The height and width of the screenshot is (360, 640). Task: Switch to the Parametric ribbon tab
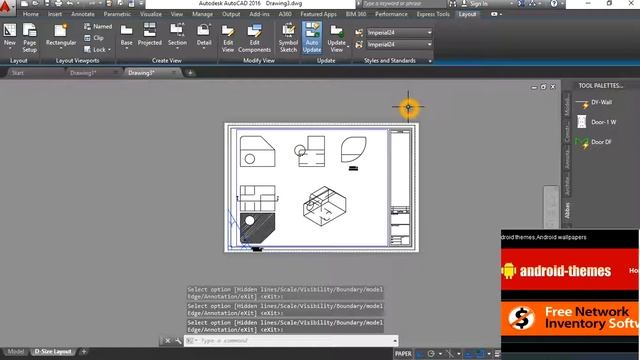tap(117, 14)
